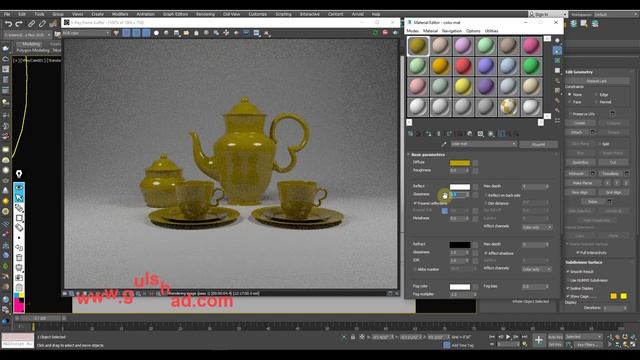Select the pink material sample slot
Image resolution: width=640 pixels, height=360 pixels.
pos(531,46)
